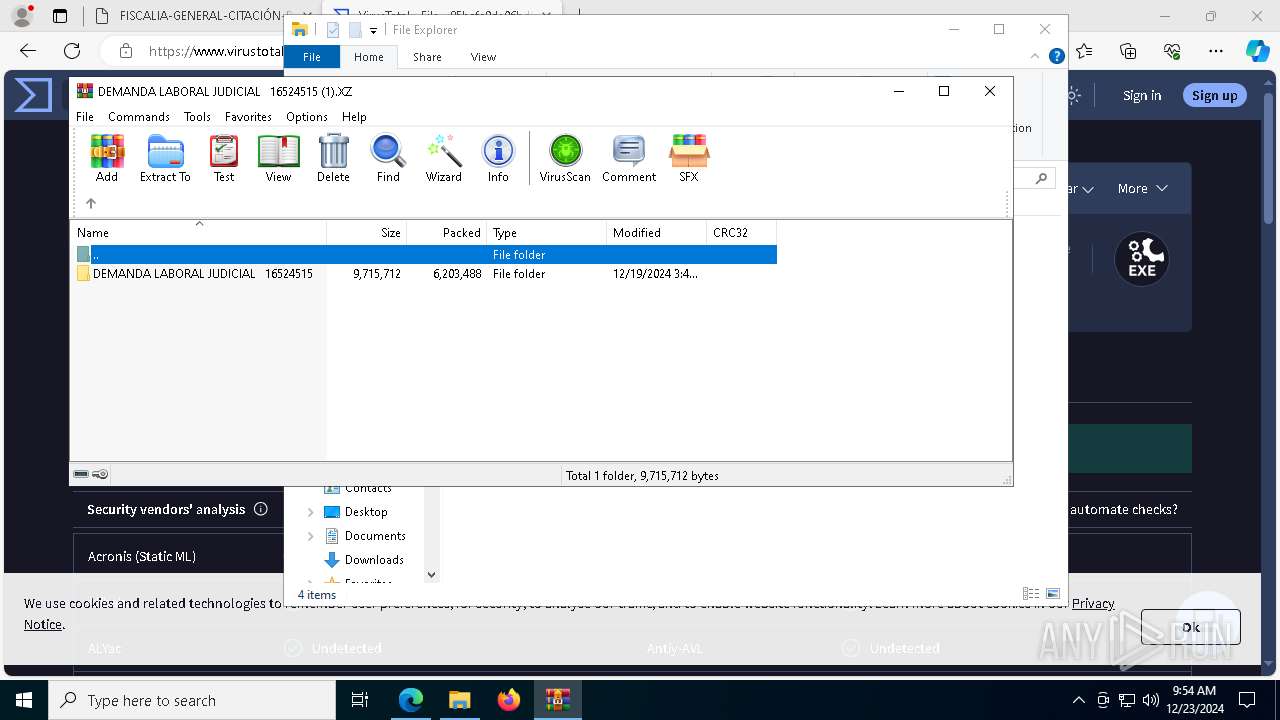Click the browser back arrow
Viewport: 1280px width, 720px height.
coord(28,51)
